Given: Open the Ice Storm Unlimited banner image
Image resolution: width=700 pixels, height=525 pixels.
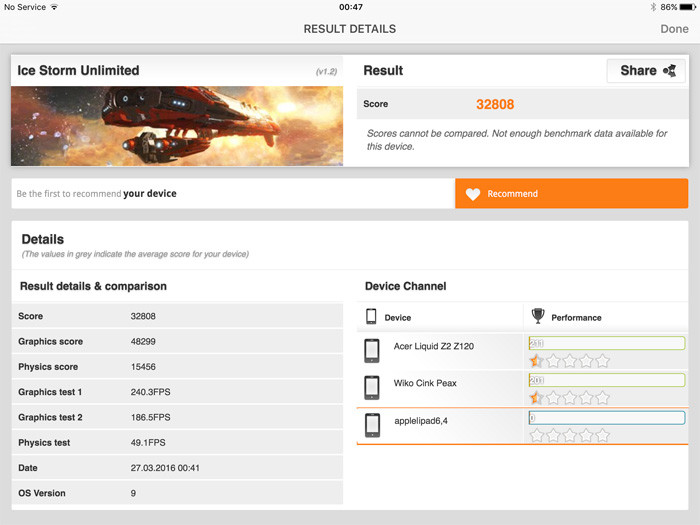Looking at the screenshot, I should (x=177, y=126).
